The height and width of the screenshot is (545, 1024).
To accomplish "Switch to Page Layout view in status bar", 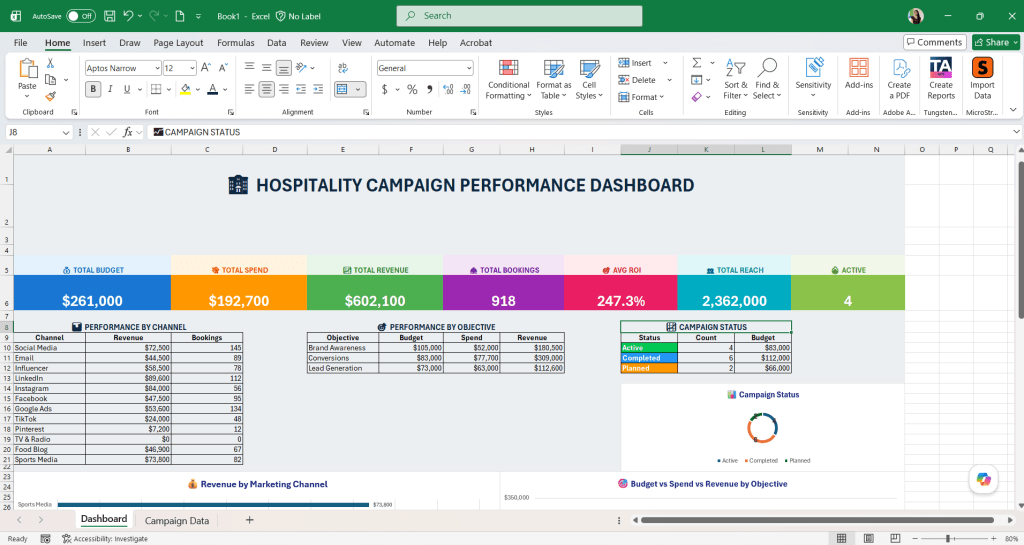I will pos(869,538).
